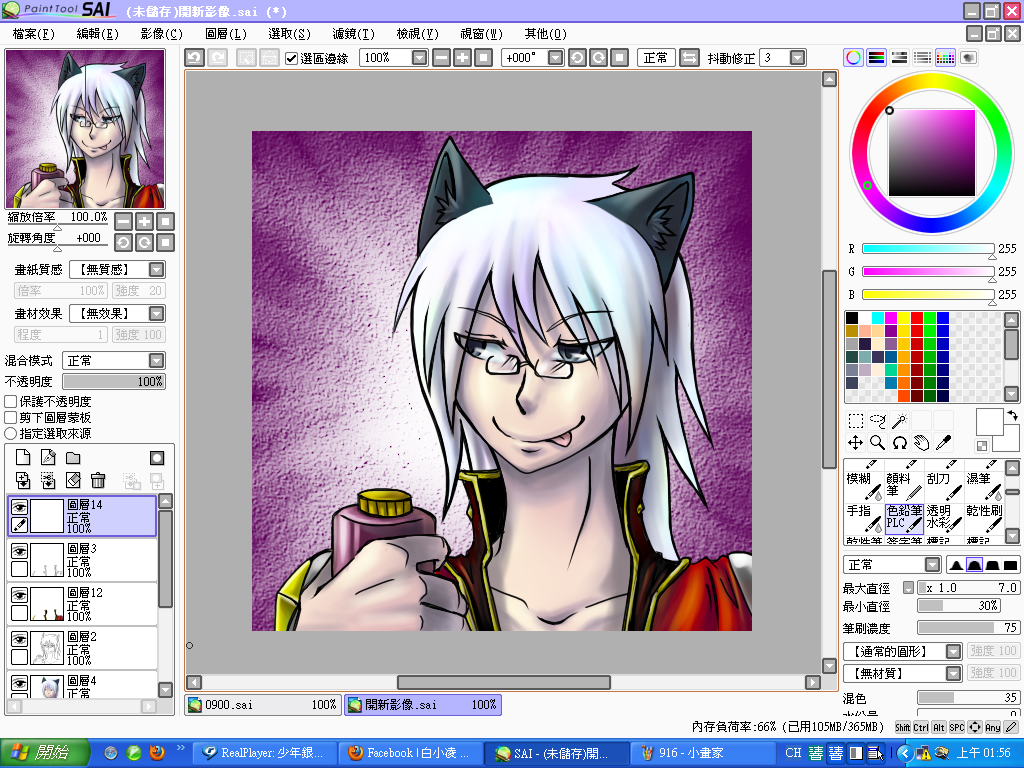Toggle the 選區邊緣 checkbox

pyautogui.click(x=292, y=59)
